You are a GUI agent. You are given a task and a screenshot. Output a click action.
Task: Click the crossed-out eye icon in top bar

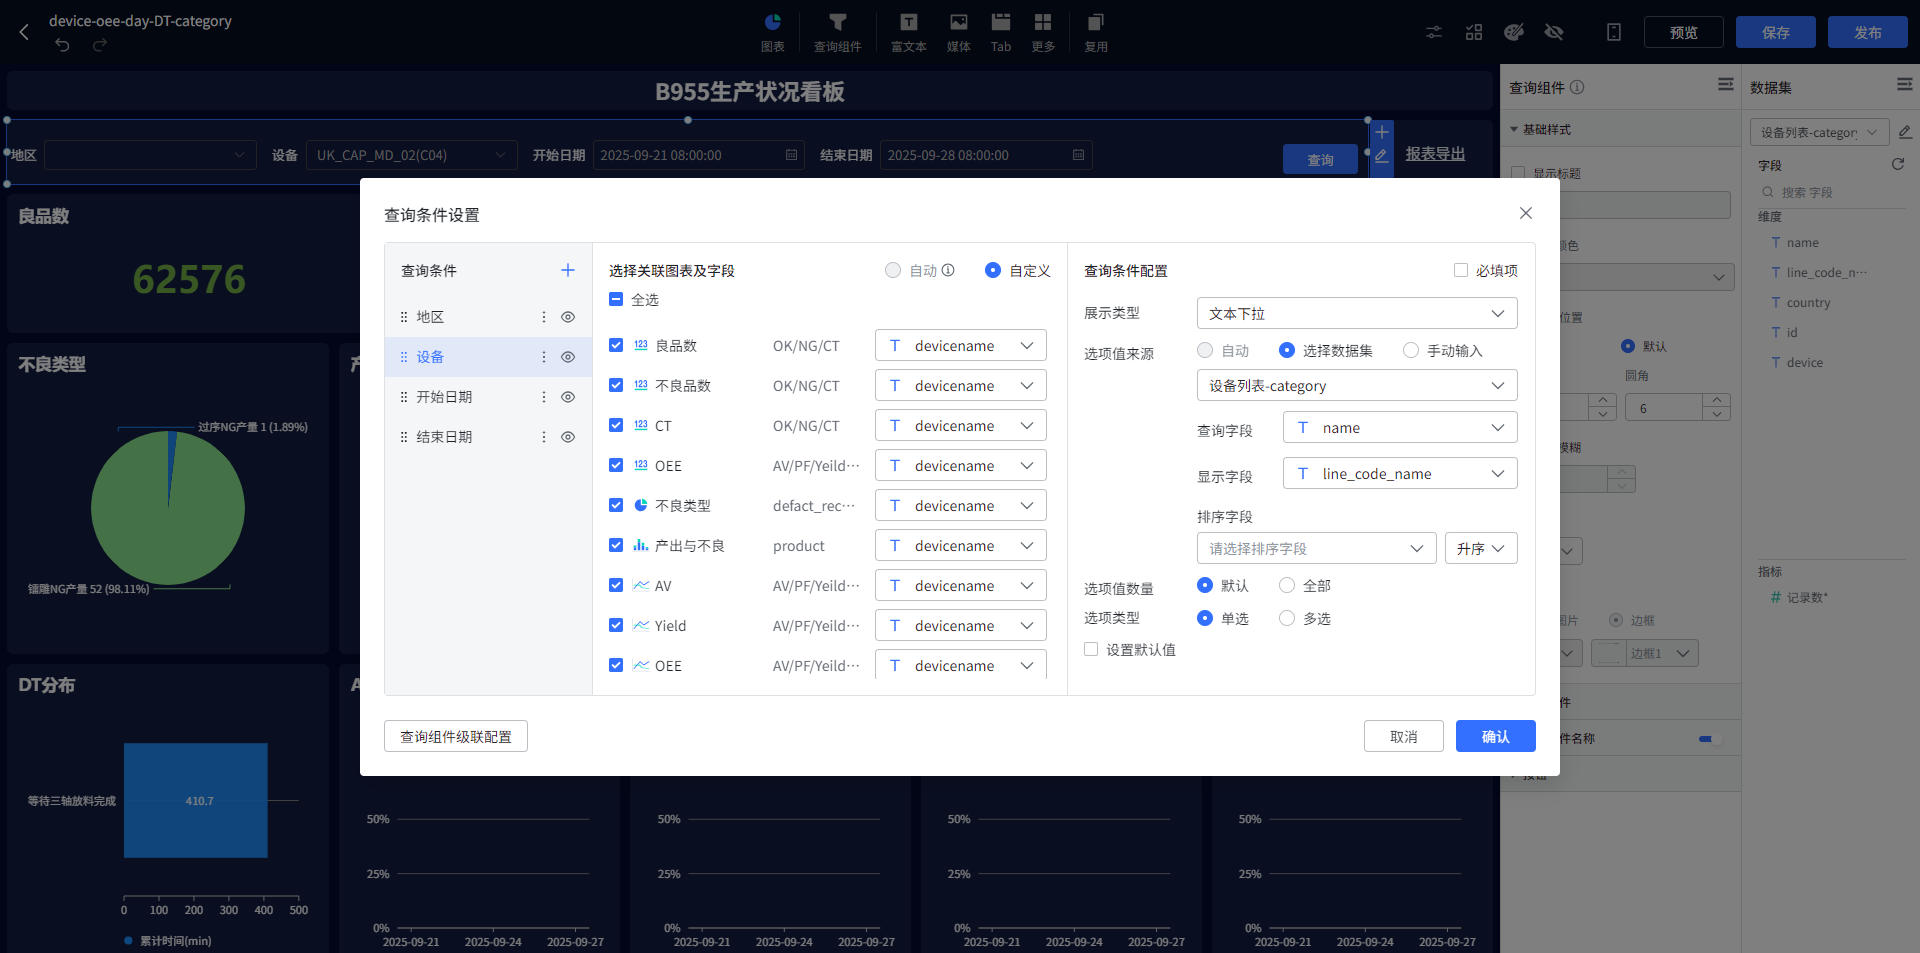coord(1554,32)
